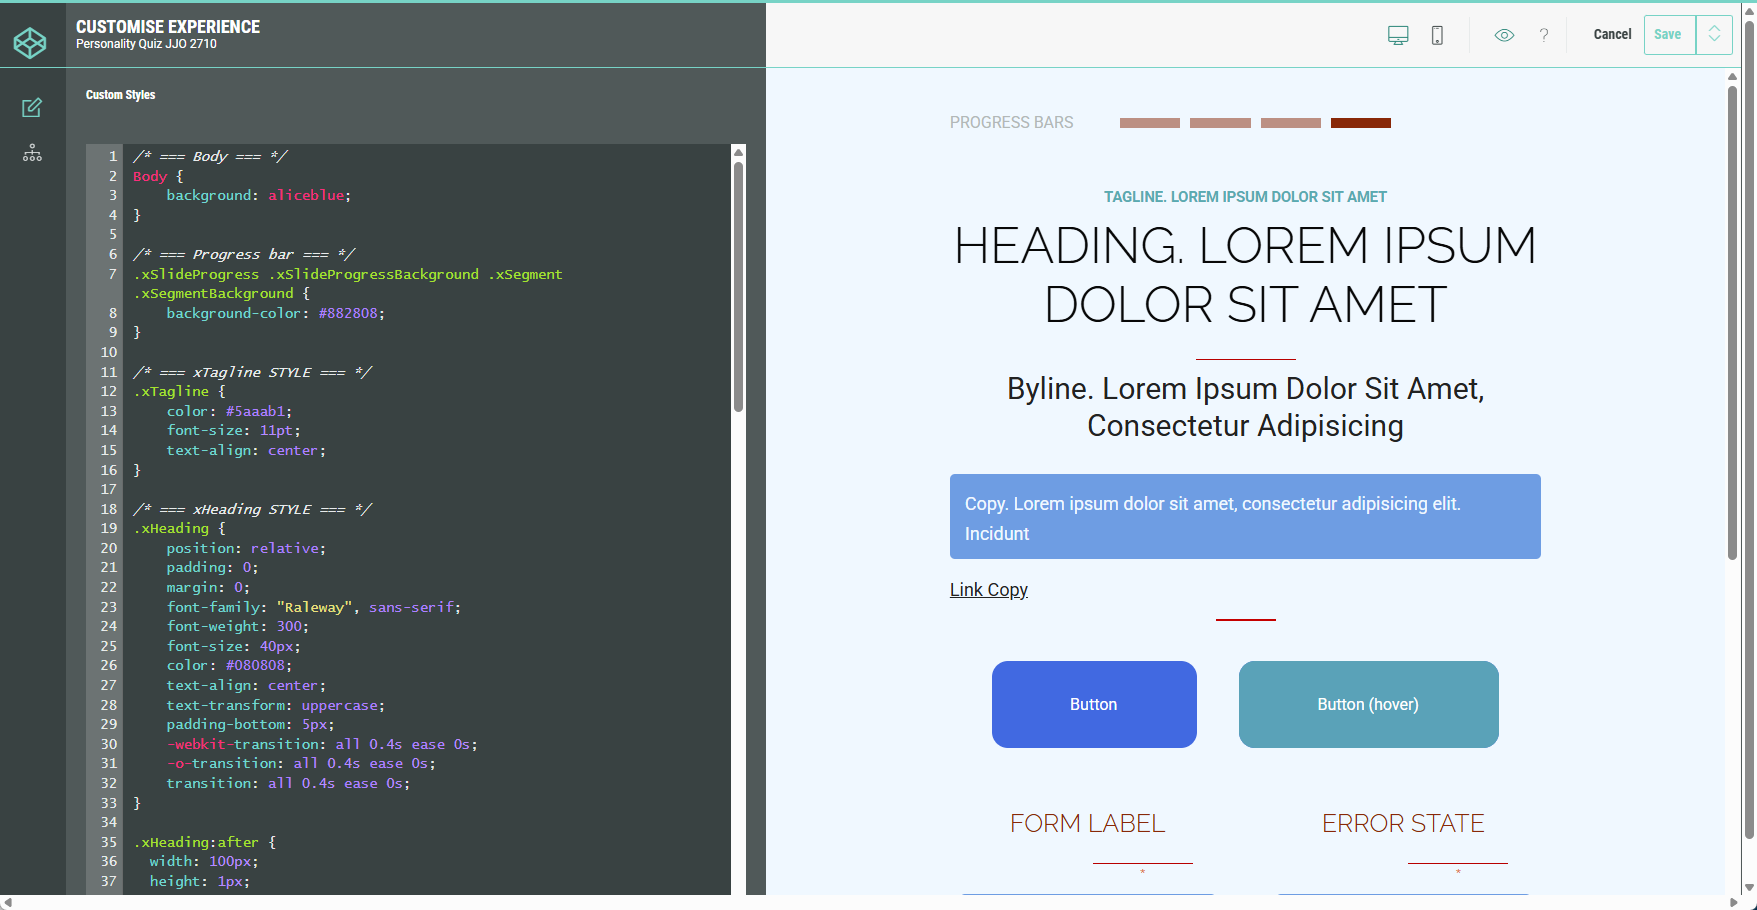Switch to mobile preview mode
Screen dimensions: 1757x910
(x=1437, y=35)
